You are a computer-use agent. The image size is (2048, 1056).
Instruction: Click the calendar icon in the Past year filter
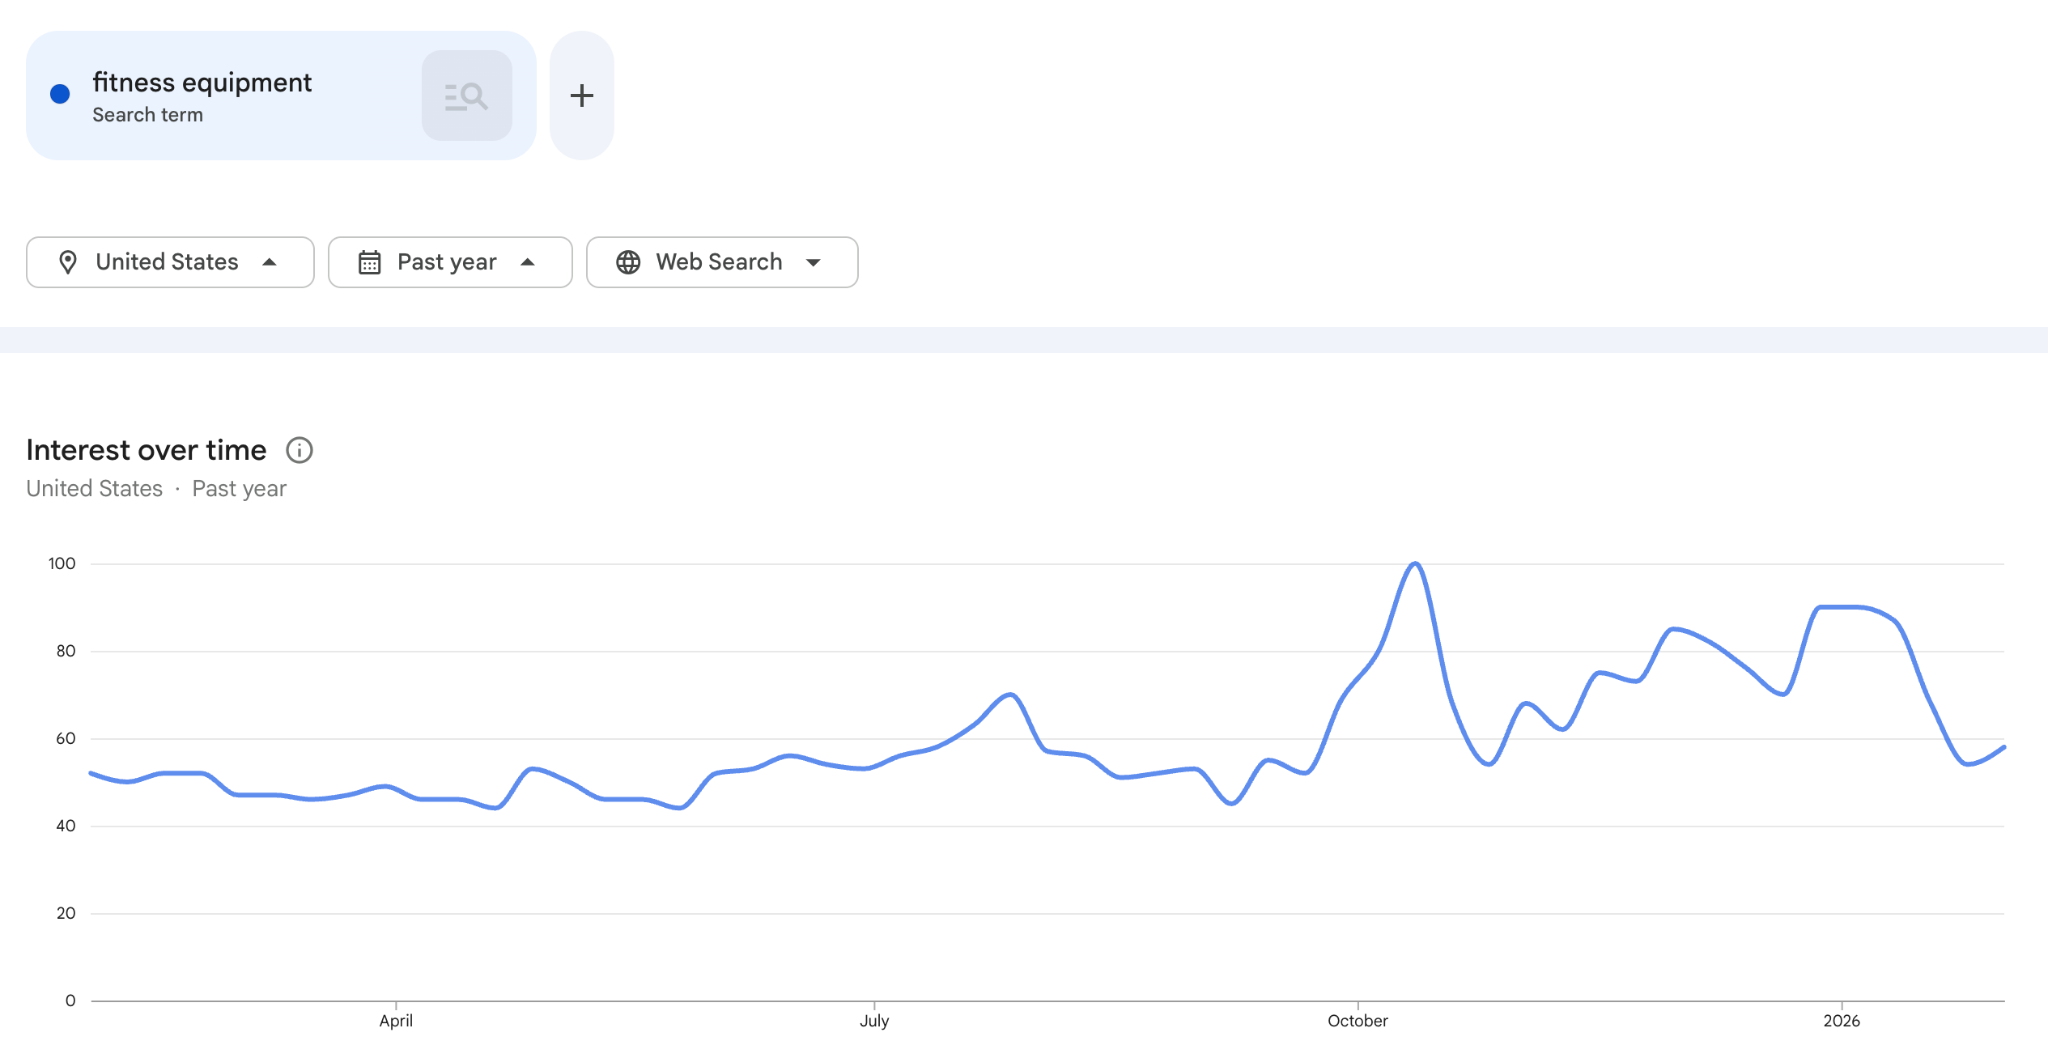(370, 262)
